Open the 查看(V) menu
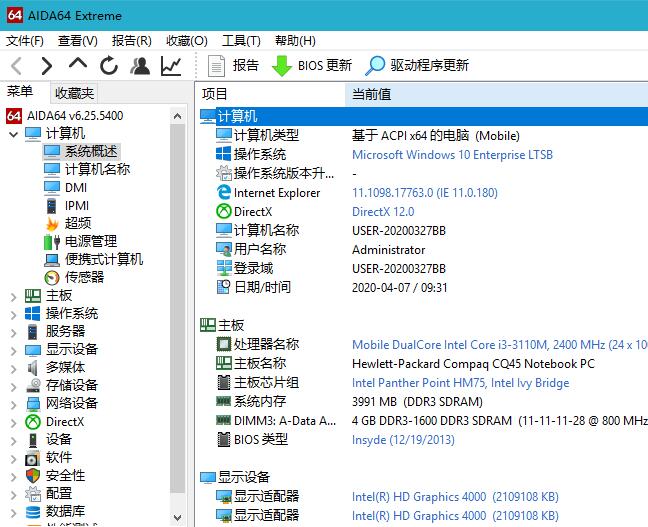This screenshot has height=527, width=648. 78,41
